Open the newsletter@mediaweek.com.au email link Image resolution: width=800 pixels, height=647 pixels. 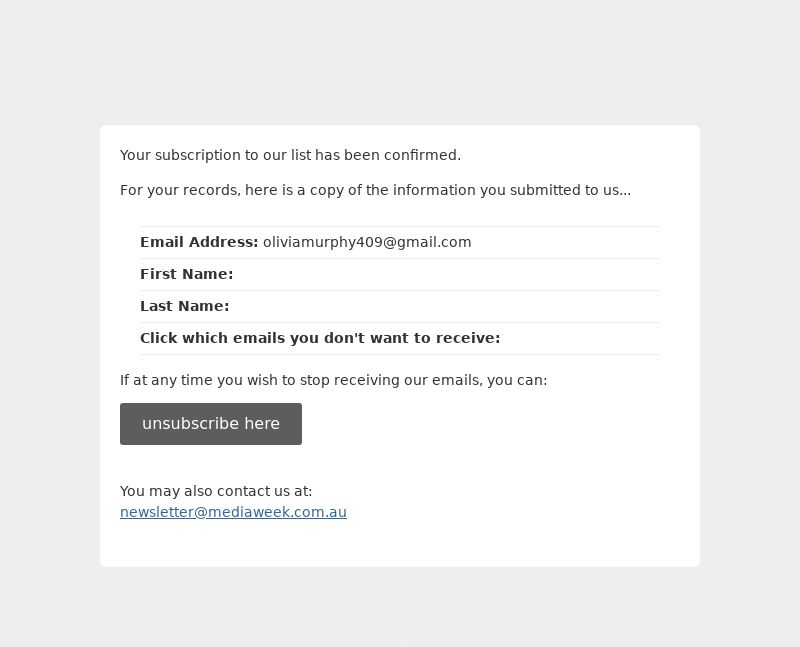(233, 512)
